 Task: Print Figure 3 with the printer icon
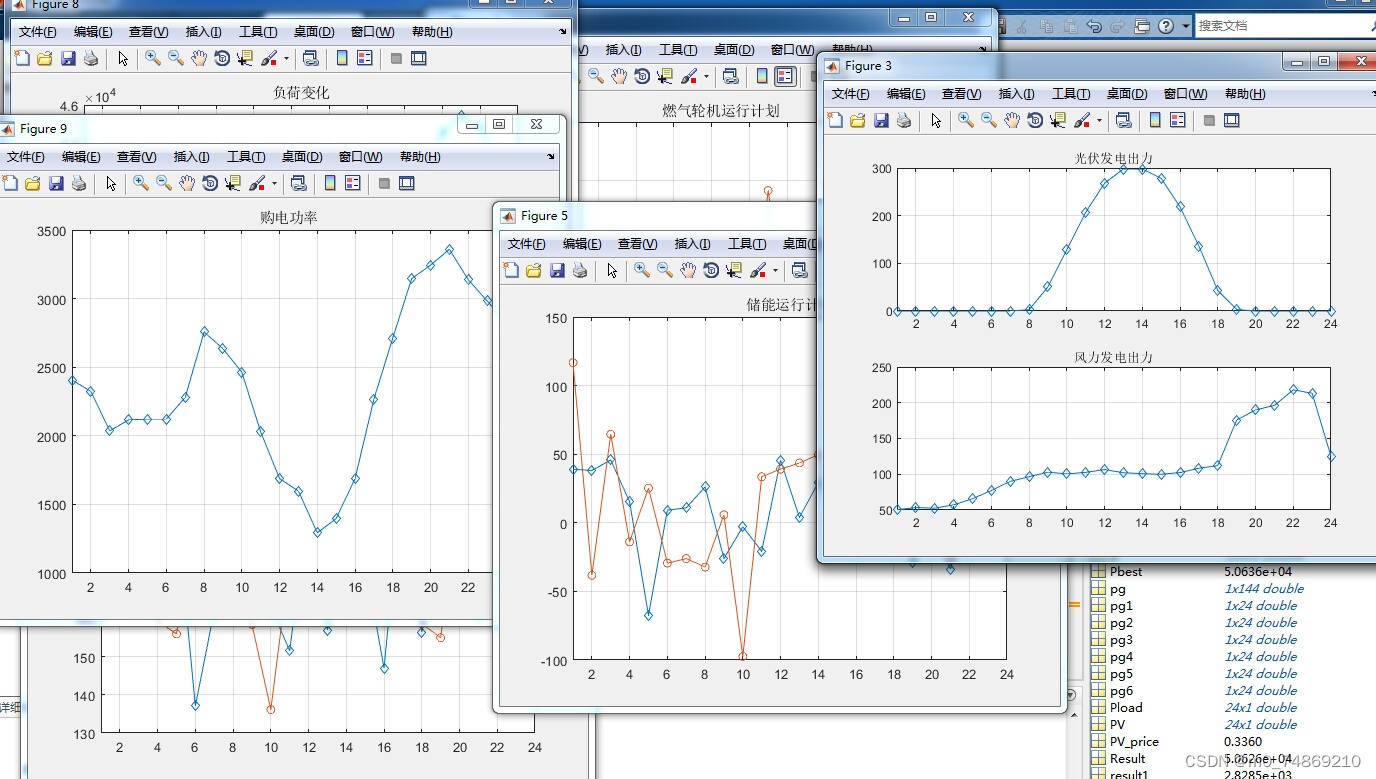click(904, 121)
